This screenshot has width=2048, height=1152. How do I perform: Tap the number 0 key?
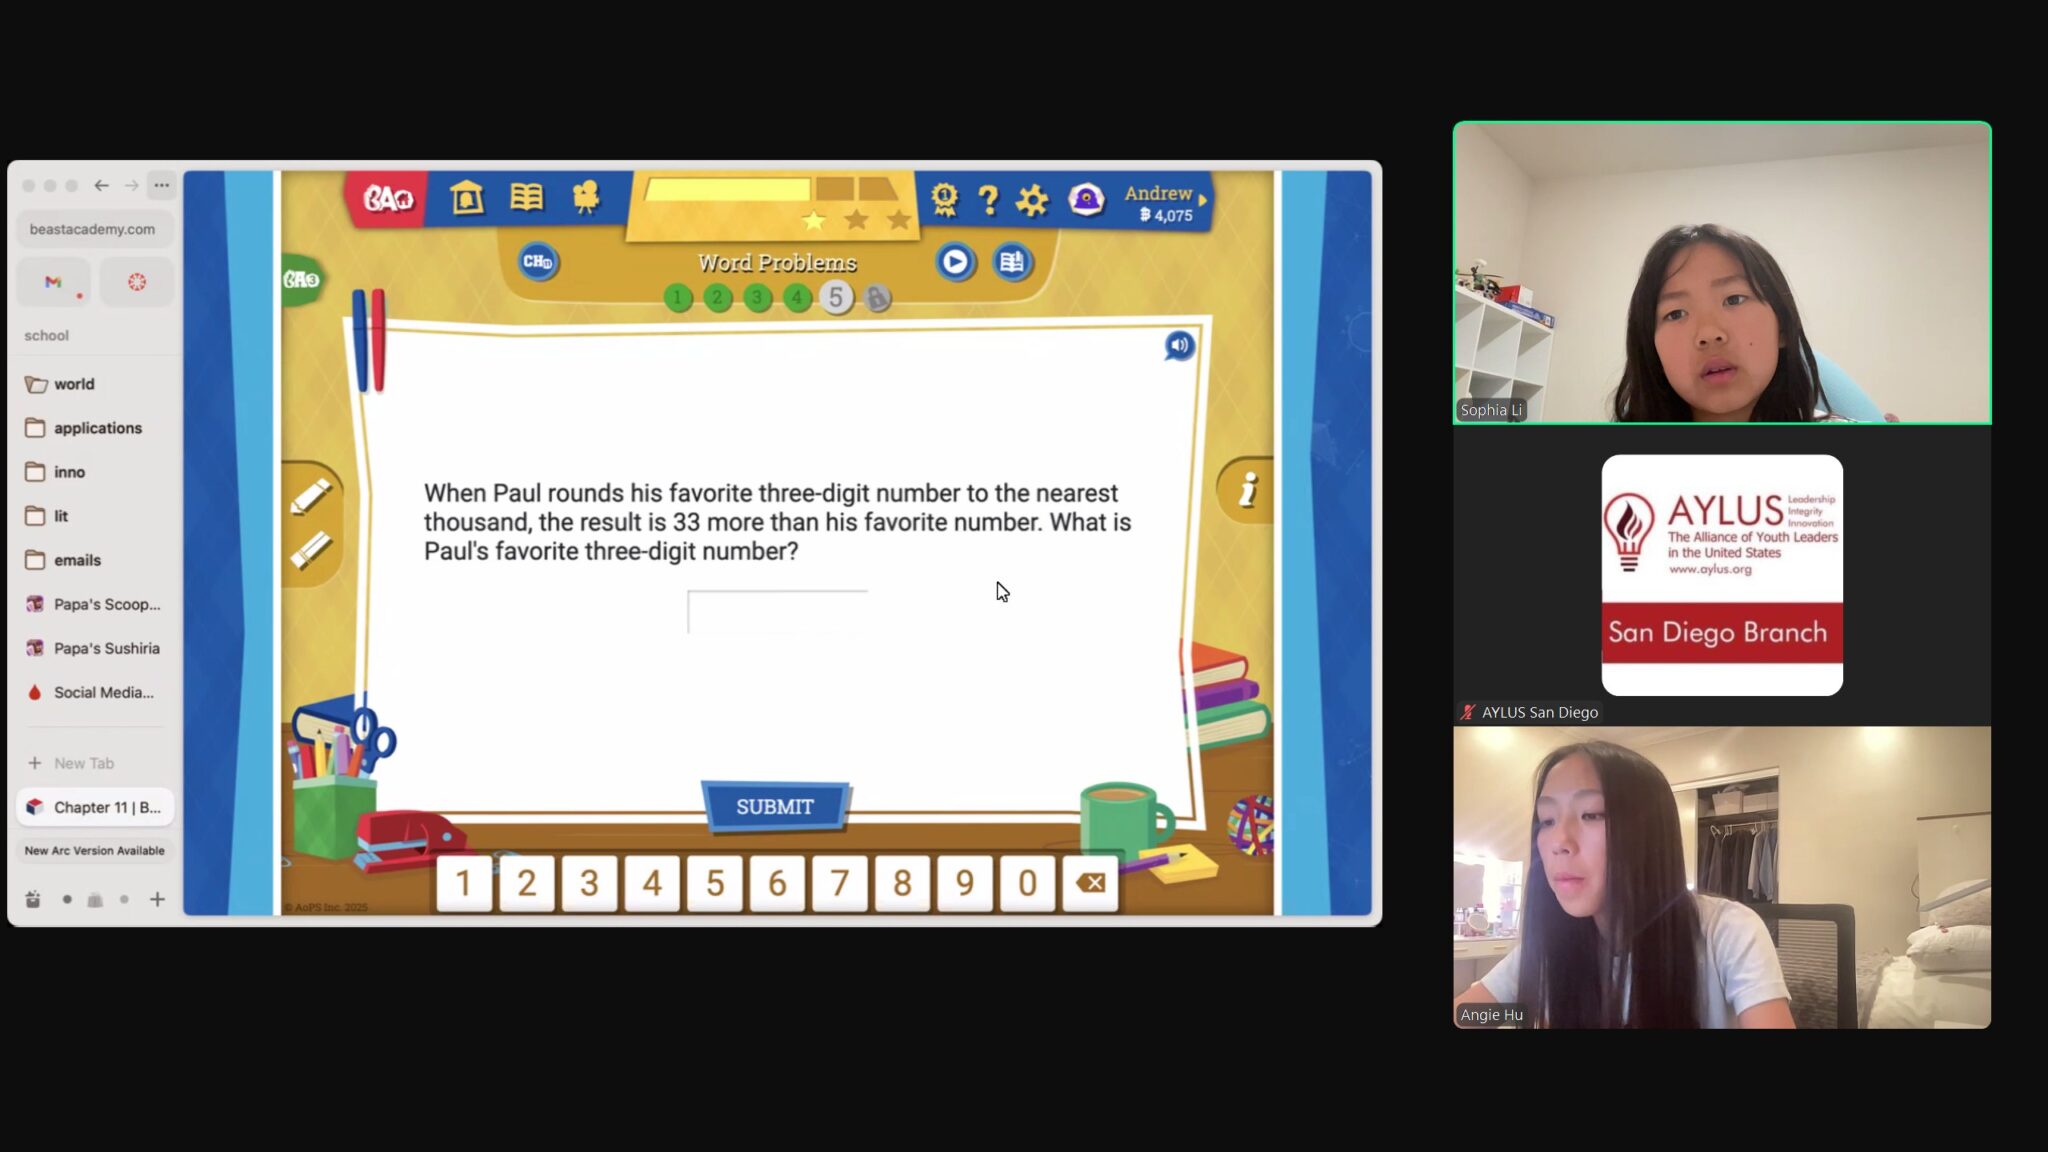pos(1027,883)
